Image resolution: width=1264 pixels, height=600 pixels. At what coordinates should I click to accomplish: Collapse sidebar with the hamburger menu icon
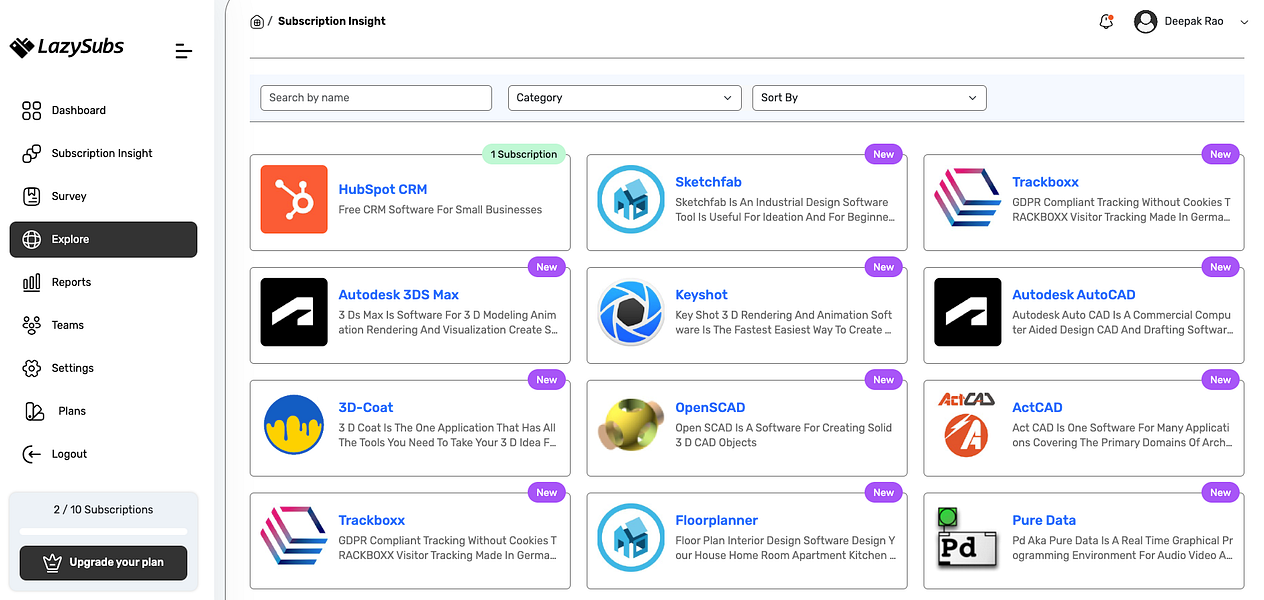183,51
